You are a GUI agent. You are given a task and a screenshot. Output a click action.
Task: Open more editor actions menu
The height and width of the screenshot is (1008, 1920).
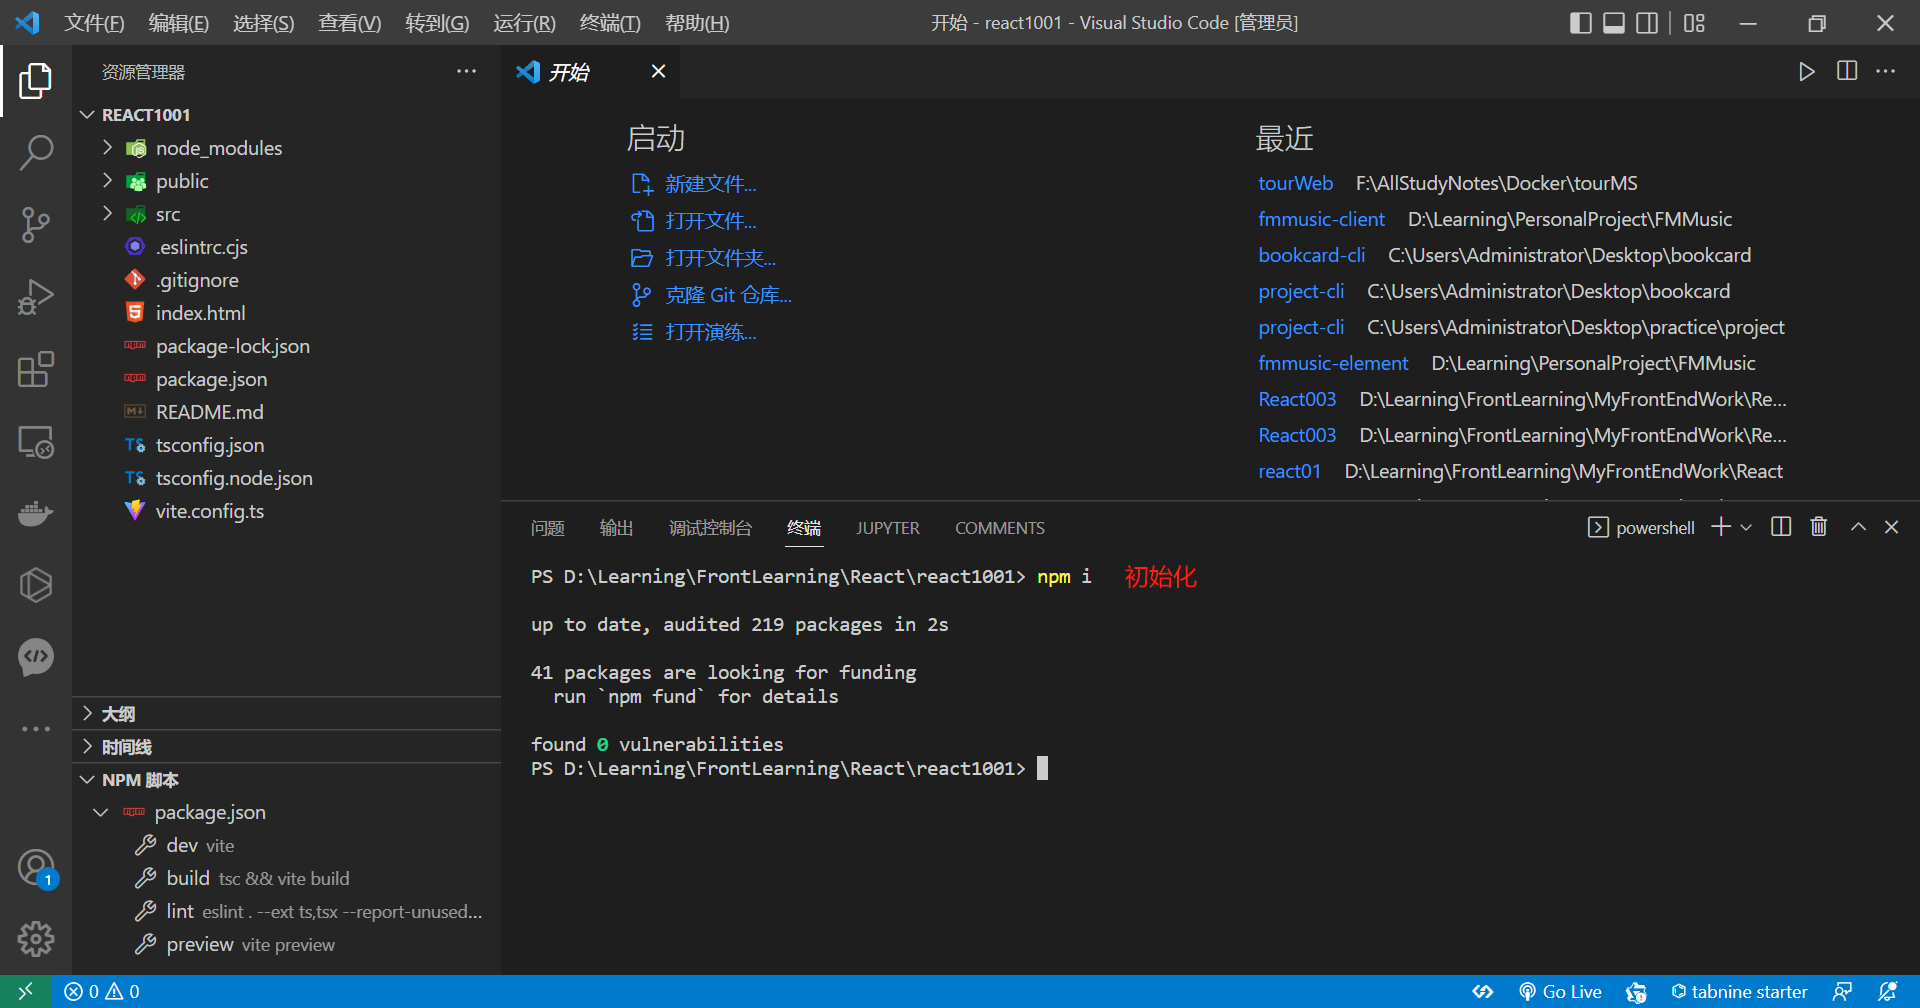1885,71
